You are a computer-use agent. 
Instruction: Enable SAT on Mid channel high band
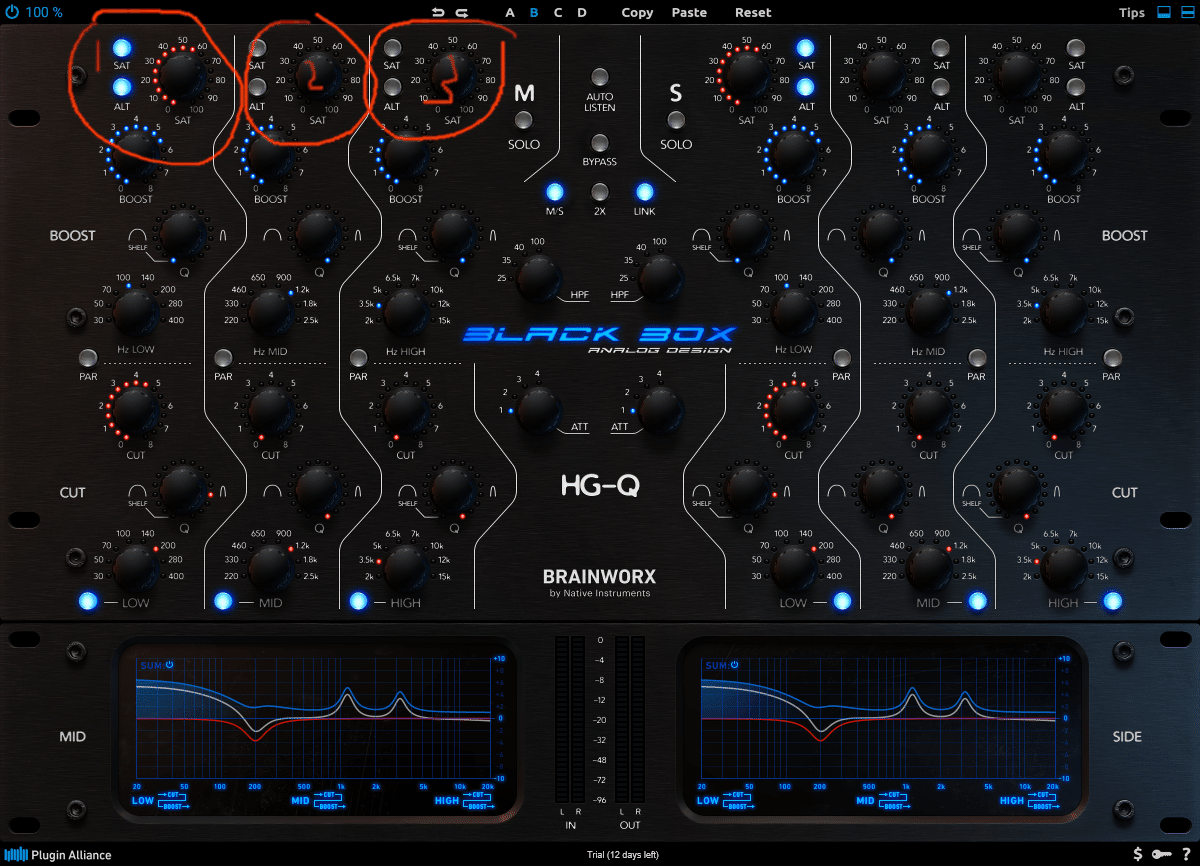393,48
